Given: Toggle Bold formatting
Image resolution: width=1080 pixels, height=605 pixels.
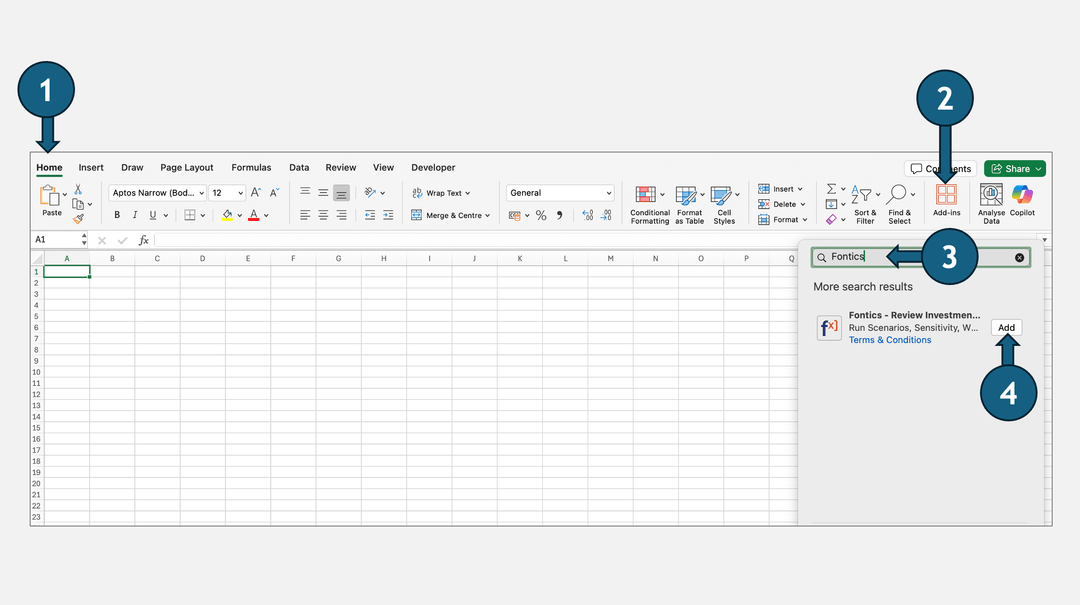Looking at the screenshot, I should [117, 215].
